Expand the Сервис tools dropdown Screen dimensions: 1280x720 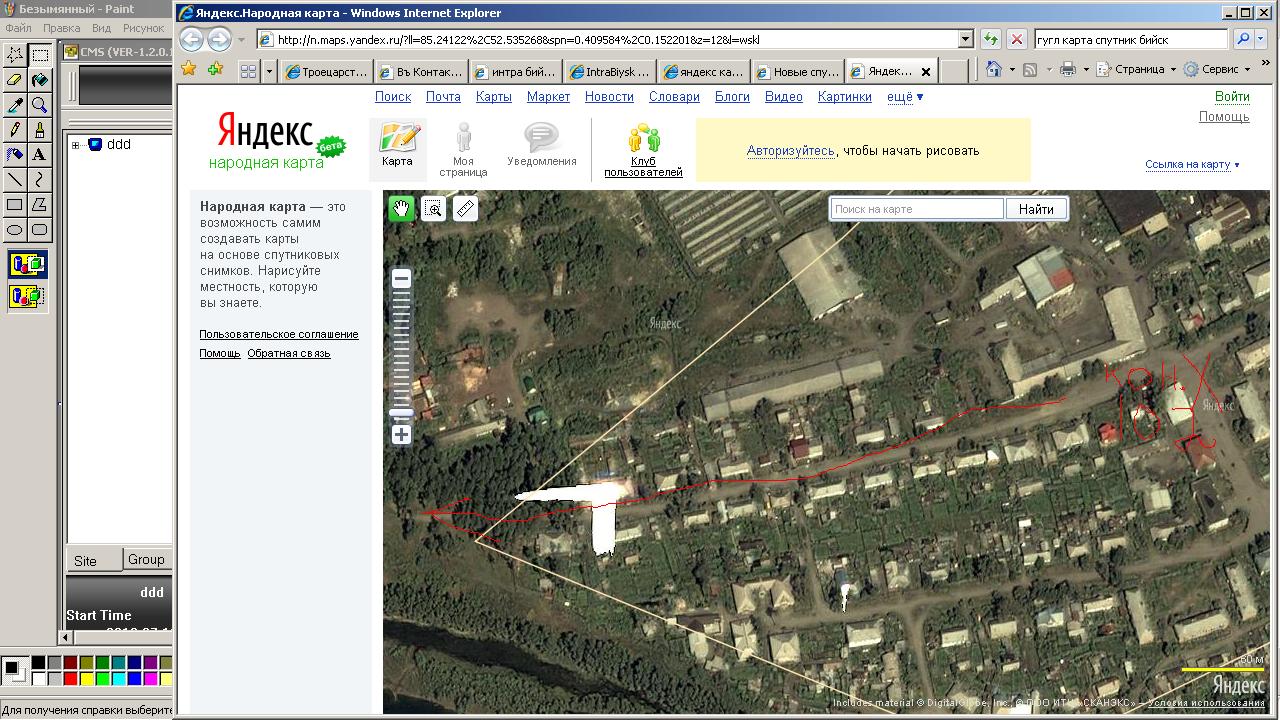(1247, 70)
